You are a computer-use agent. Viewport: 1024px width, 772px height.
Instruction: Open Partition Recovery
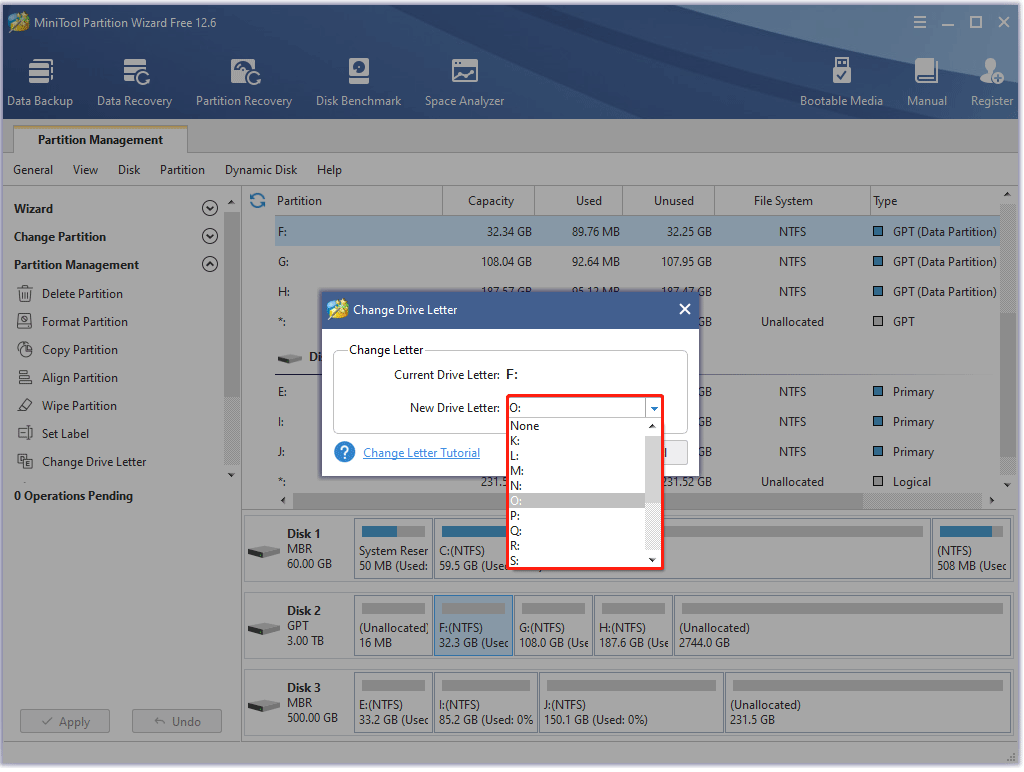(244, 80)
